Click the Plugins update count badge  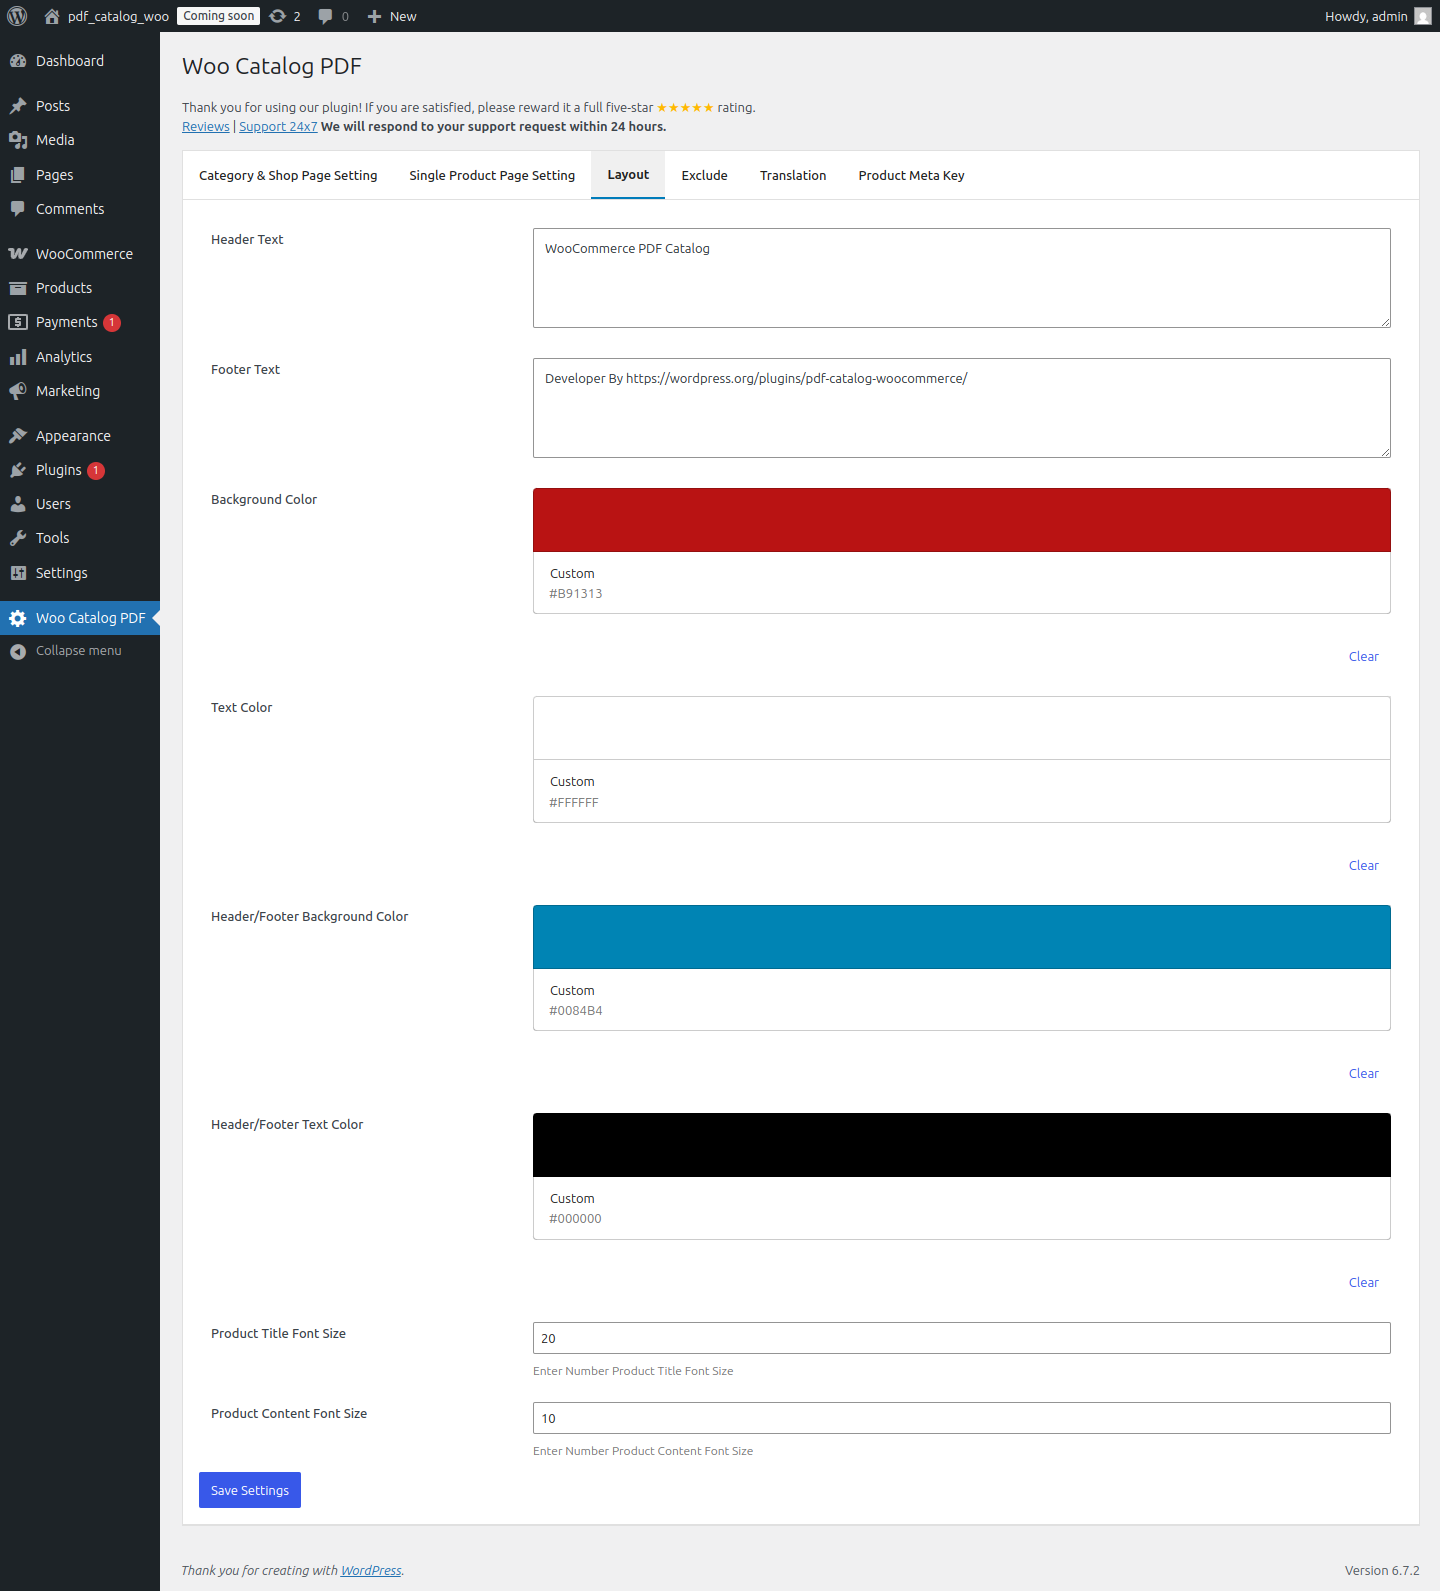click(96, 470)
